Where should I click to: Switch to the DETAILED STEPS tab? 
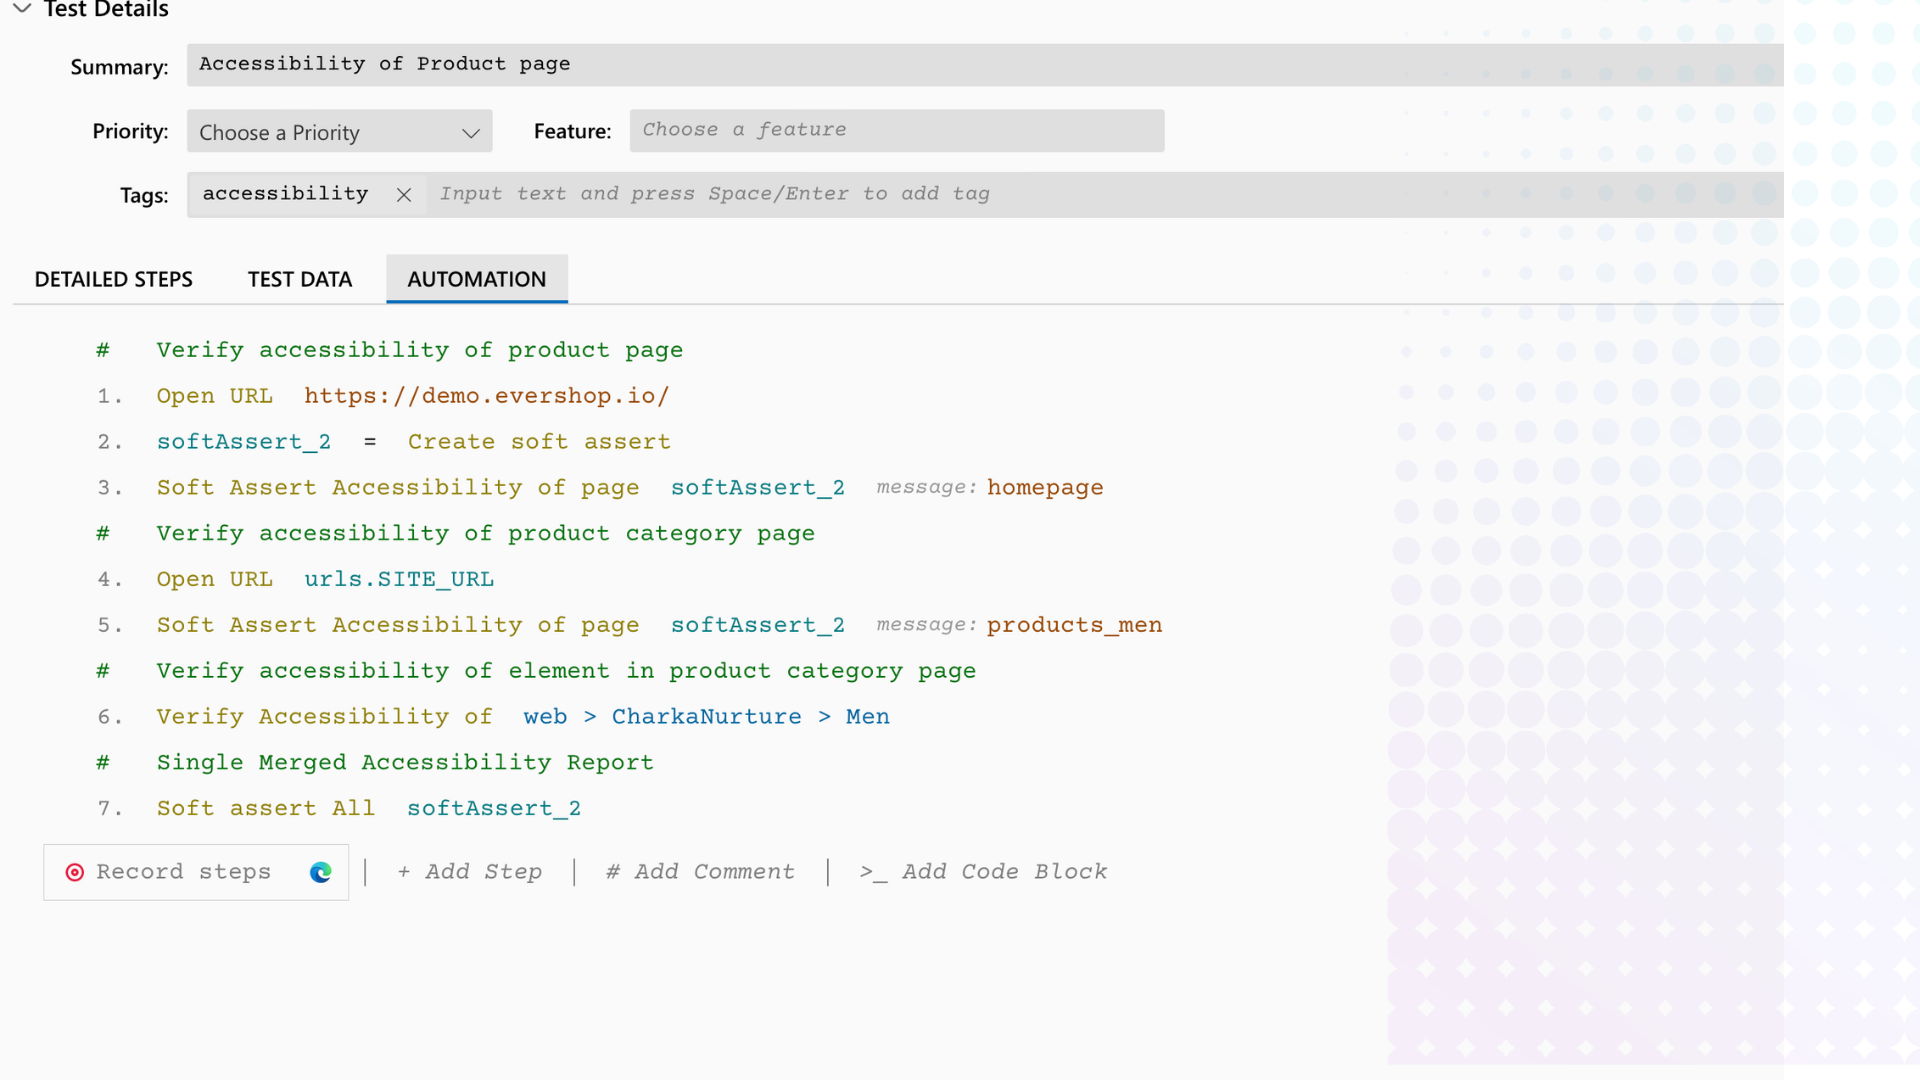click(113, 279)
